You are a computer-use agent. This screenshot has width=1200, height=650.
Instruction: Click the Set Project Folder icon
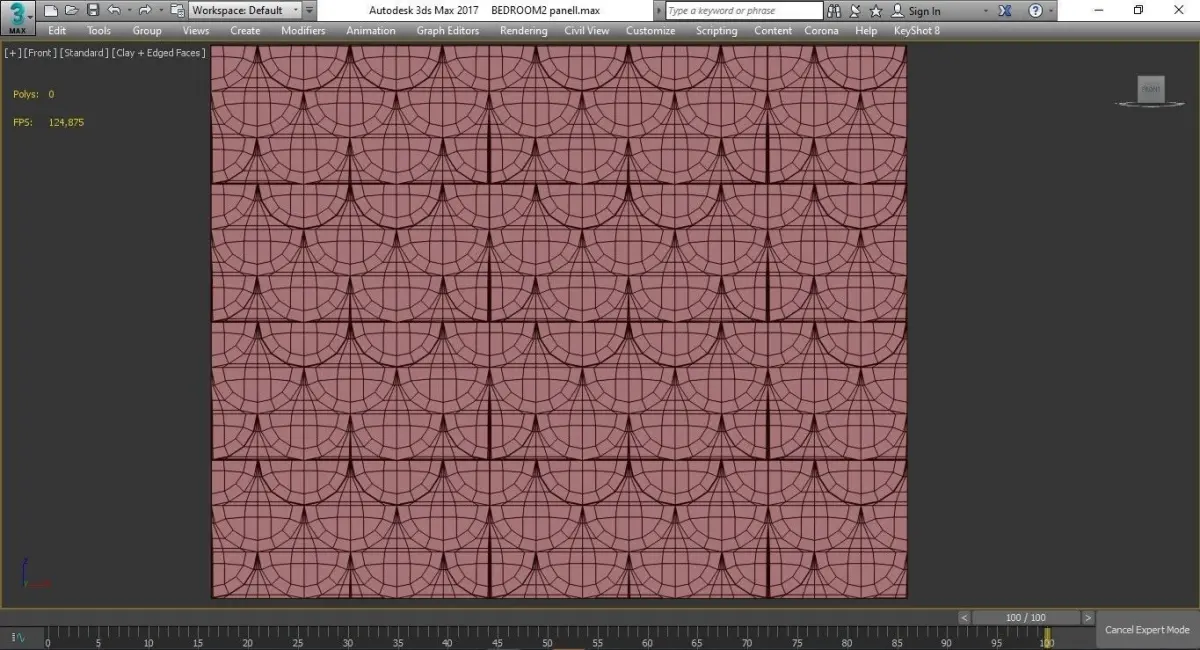(x=177, y=11)
